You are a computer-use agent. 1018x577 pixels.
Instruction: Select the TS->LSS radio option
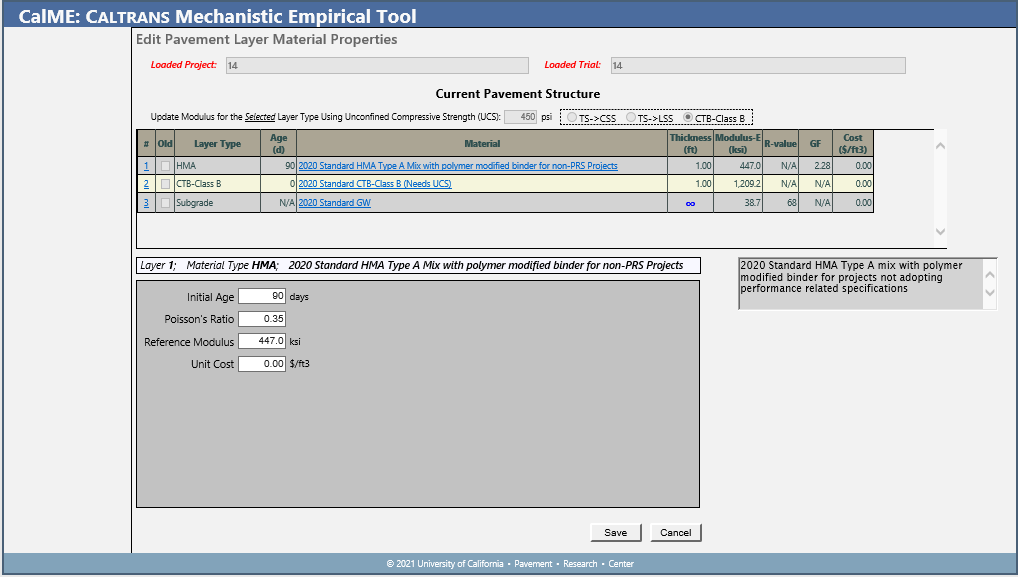coord(631,118)
